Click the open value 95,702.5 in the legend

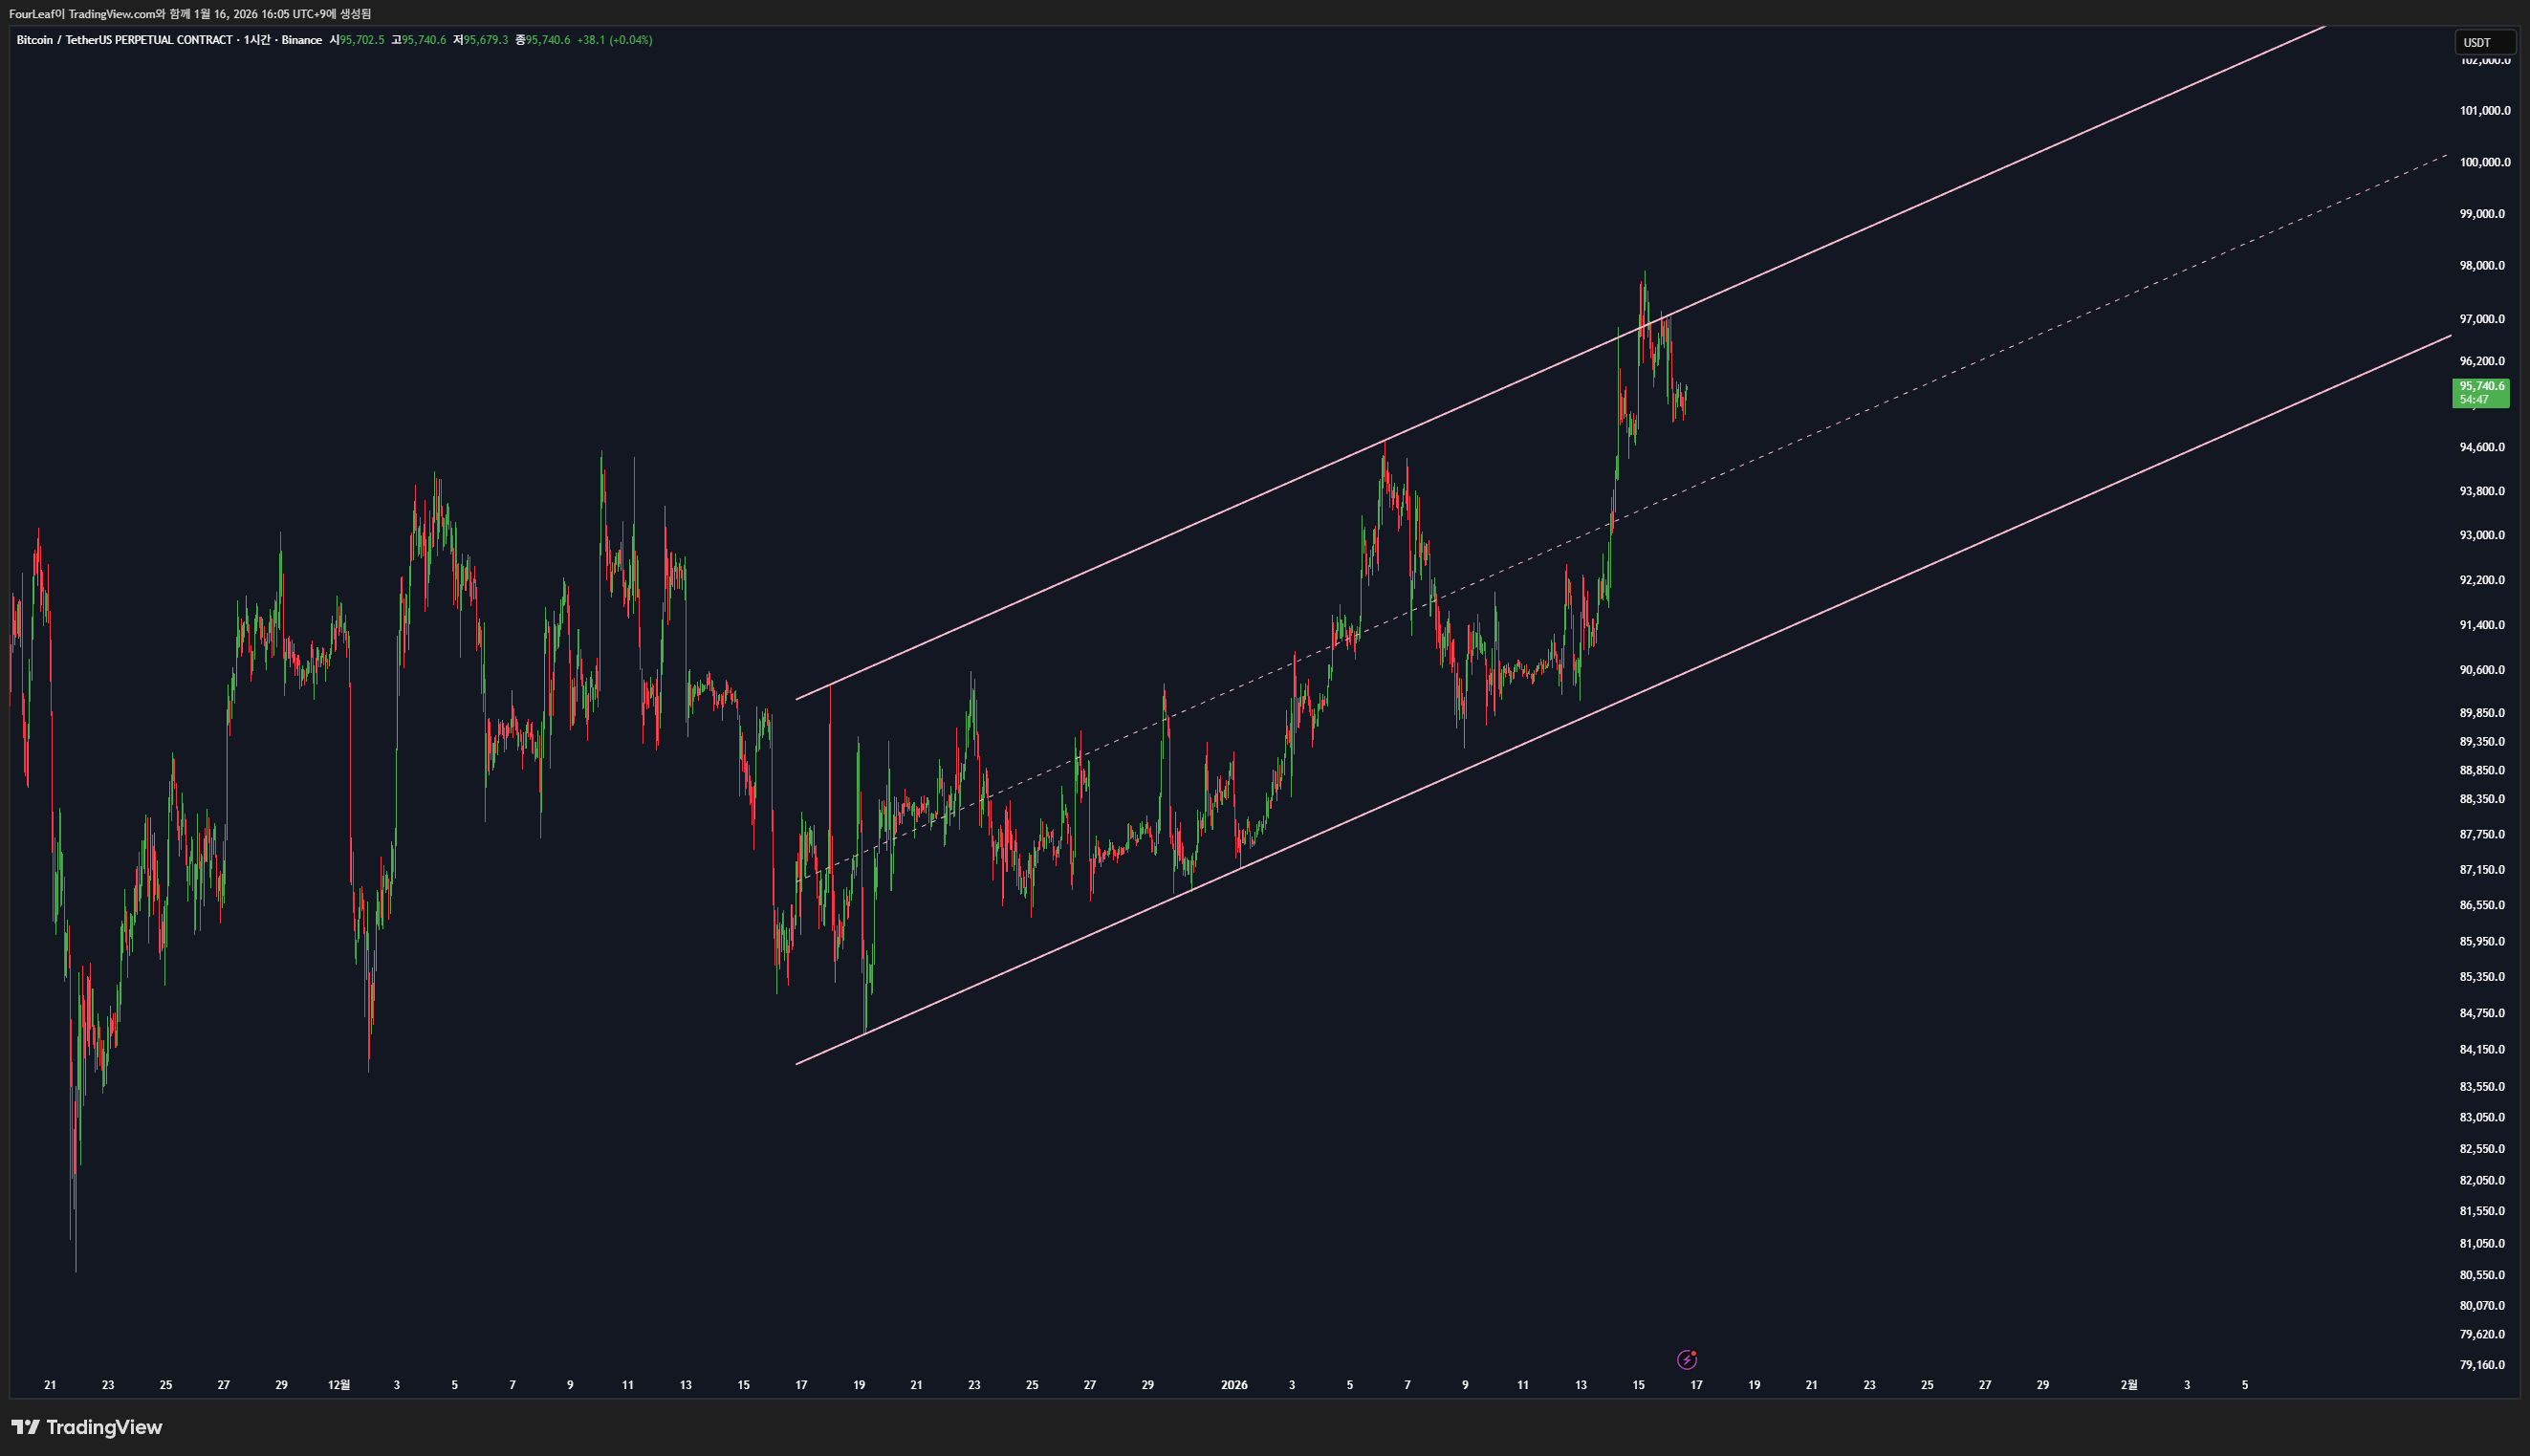tap(362, 40)
